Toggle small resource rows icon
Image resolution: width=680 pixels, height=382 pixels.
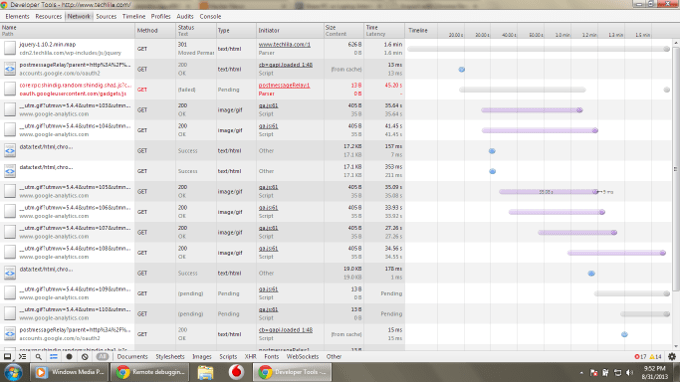point(53,356)
